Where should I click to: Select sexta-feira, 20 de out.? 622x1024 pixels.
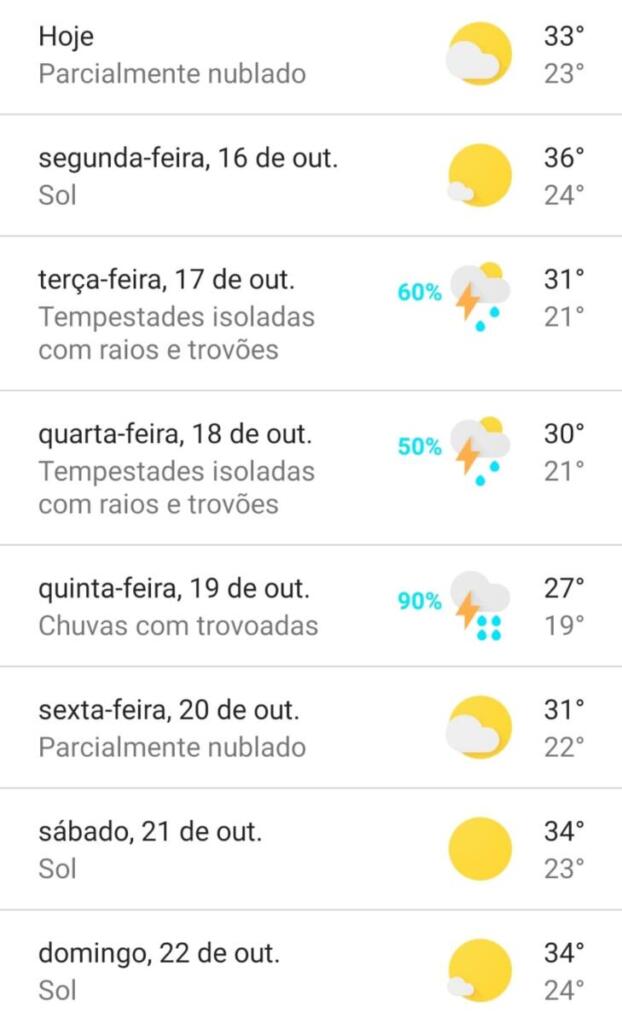(168, 711)
